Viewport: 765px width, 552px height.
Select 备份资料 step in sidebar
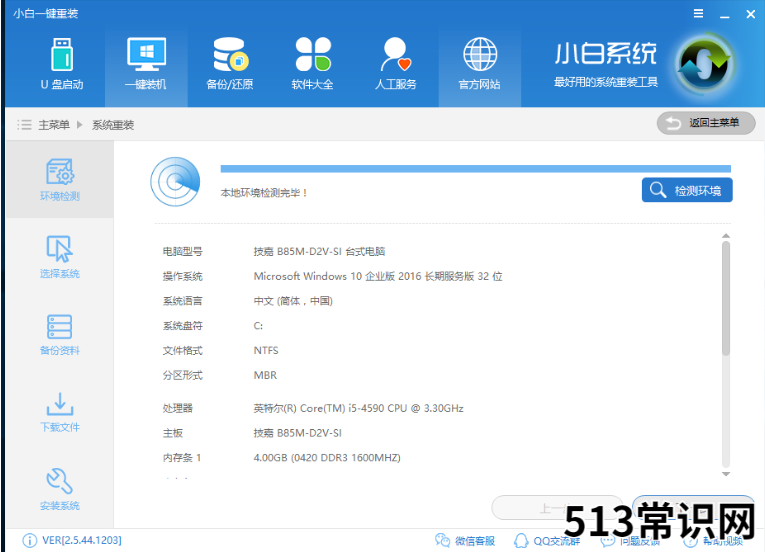pyautogui.click(x=60, y=334)
